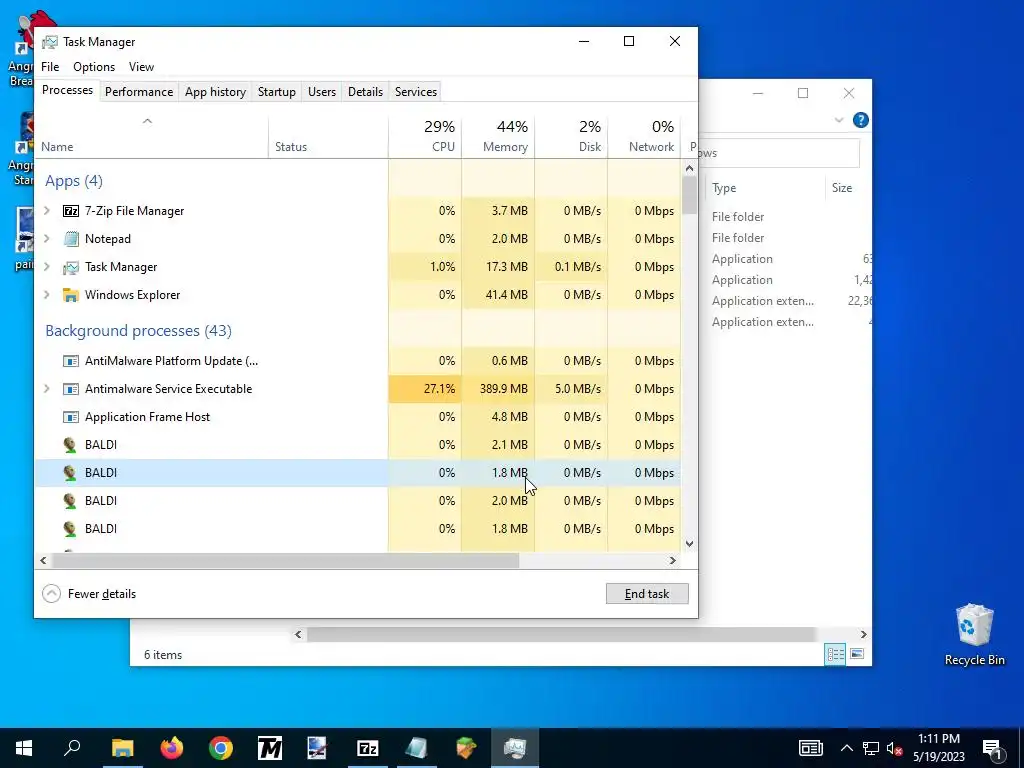
Task: Click the Notepad process icon
Action: point(71,239)
